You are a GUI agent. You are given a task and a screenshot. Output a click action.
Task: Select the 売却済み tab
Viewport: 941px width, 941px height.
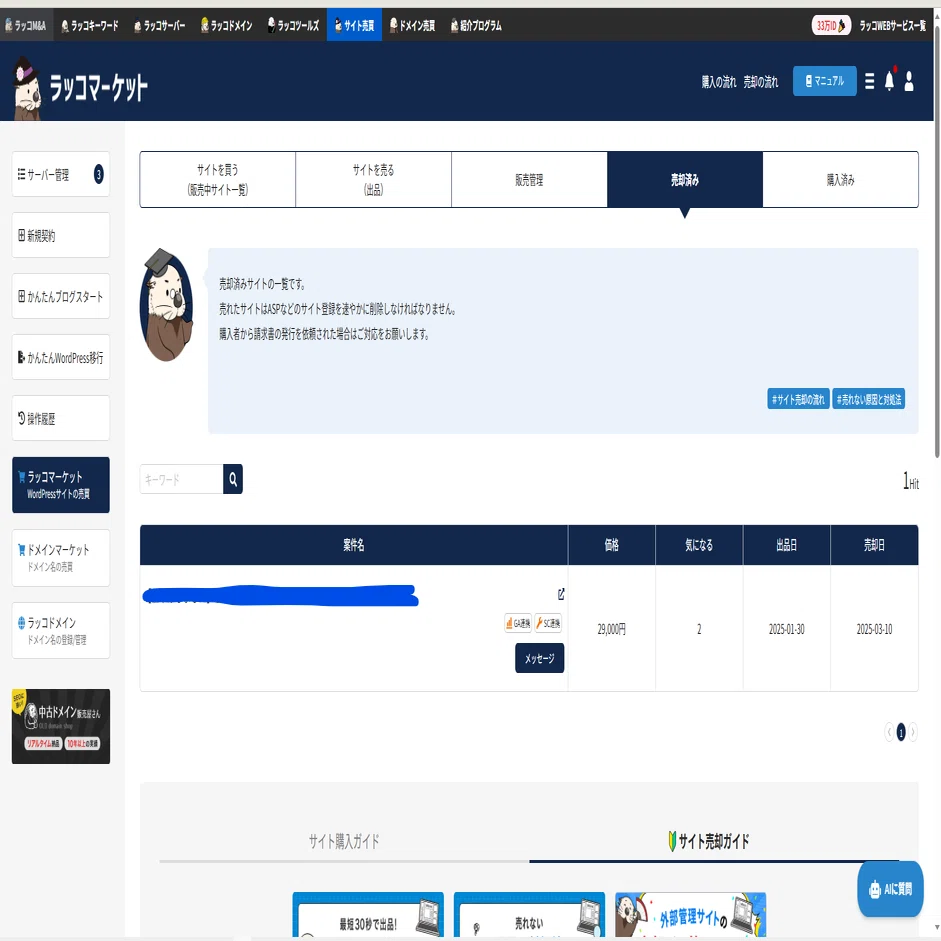click(x=685, y=179)
